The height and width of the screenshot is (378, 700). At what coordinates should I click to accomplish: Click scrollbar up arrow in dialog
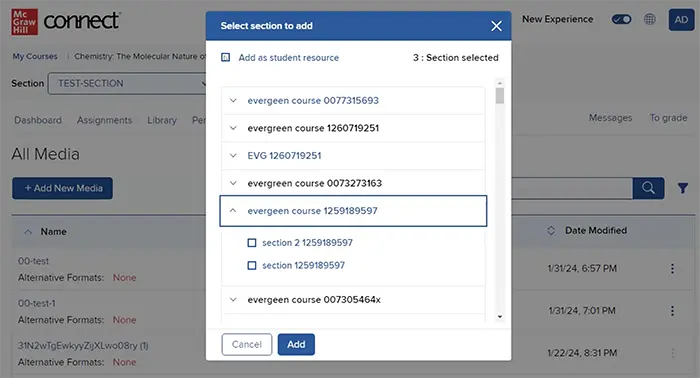tap(500, 83)
